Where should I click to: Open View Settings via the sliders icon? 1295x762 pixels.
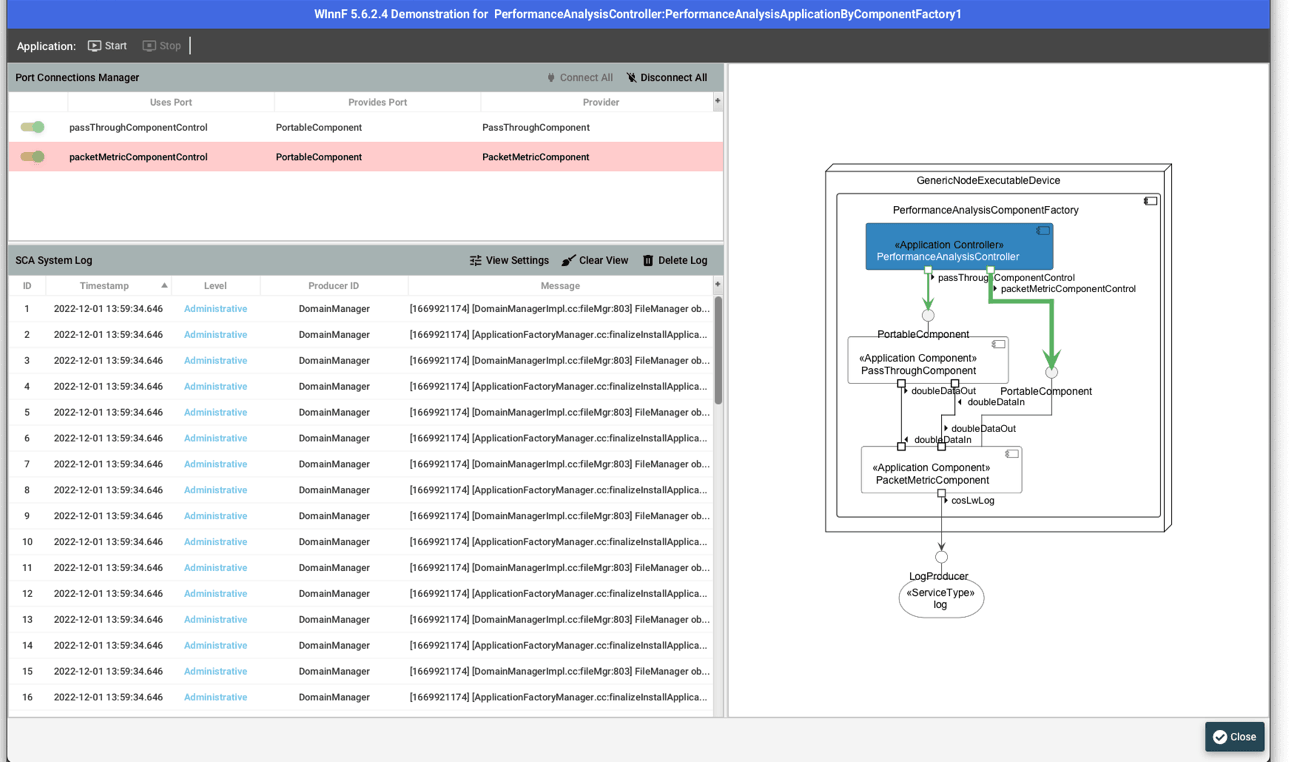click(475, 260)
